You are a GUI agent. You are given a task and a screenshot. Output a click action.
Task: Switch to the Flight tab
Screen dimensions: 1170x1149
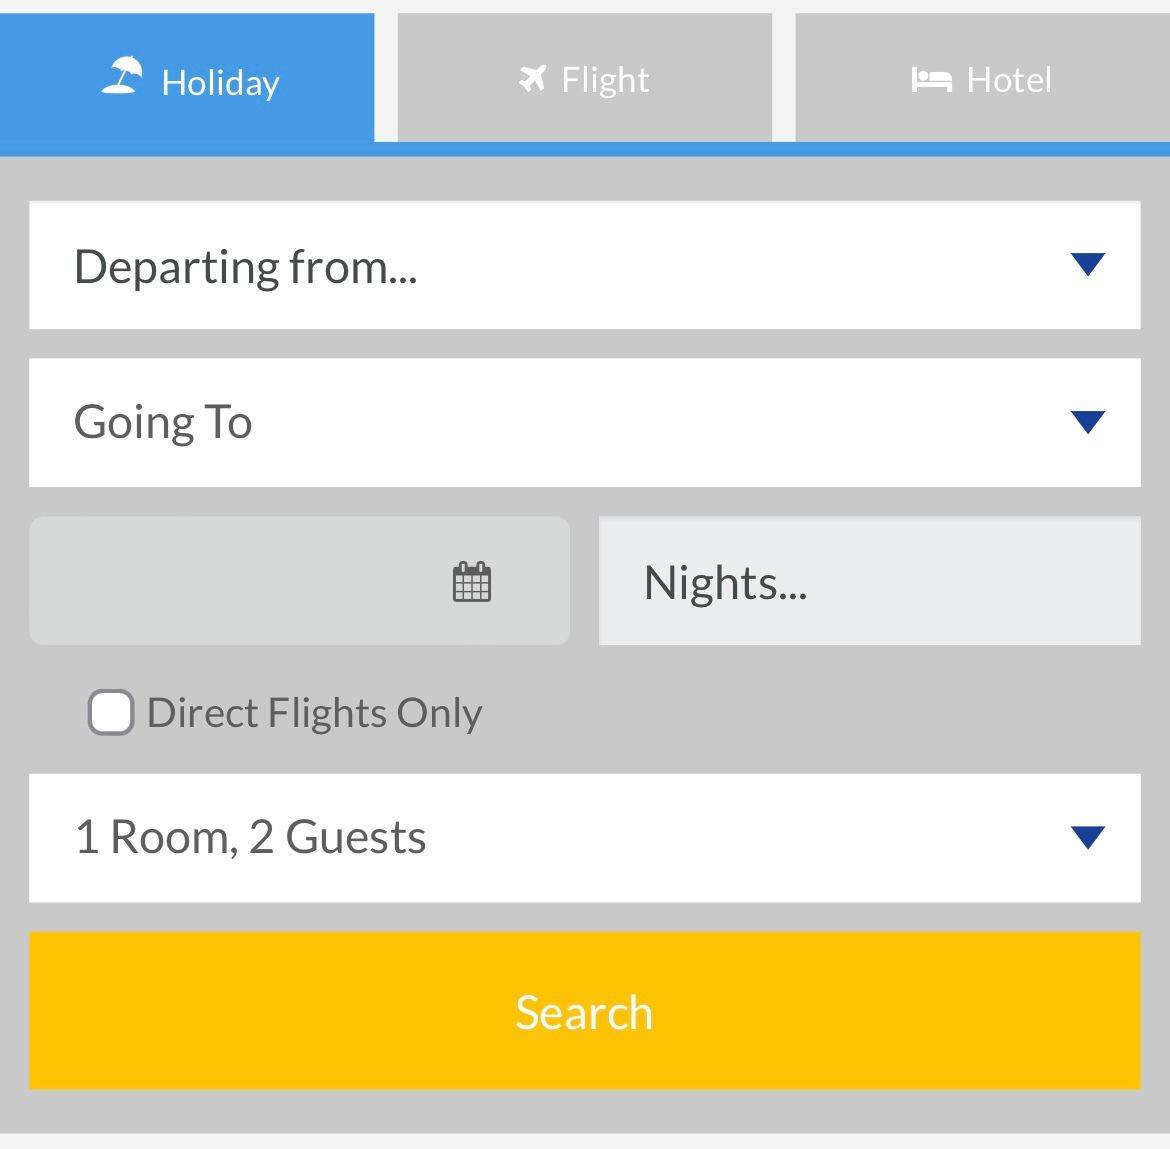point(584,78)
